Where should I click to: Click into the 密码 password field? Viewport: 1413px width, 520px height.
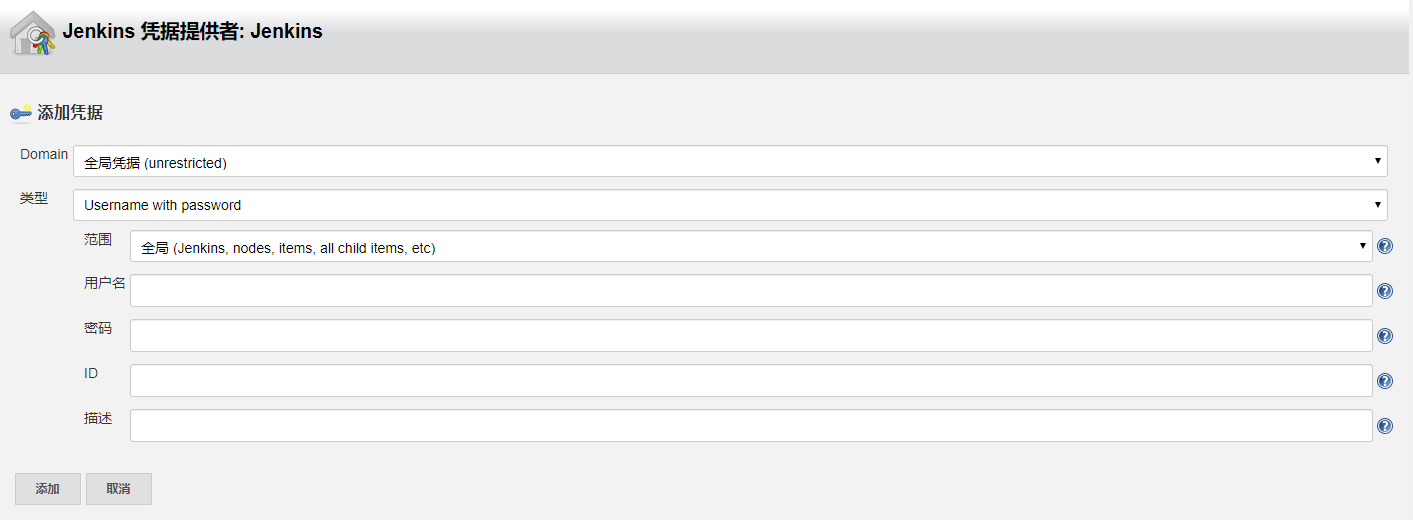[750, 336]
